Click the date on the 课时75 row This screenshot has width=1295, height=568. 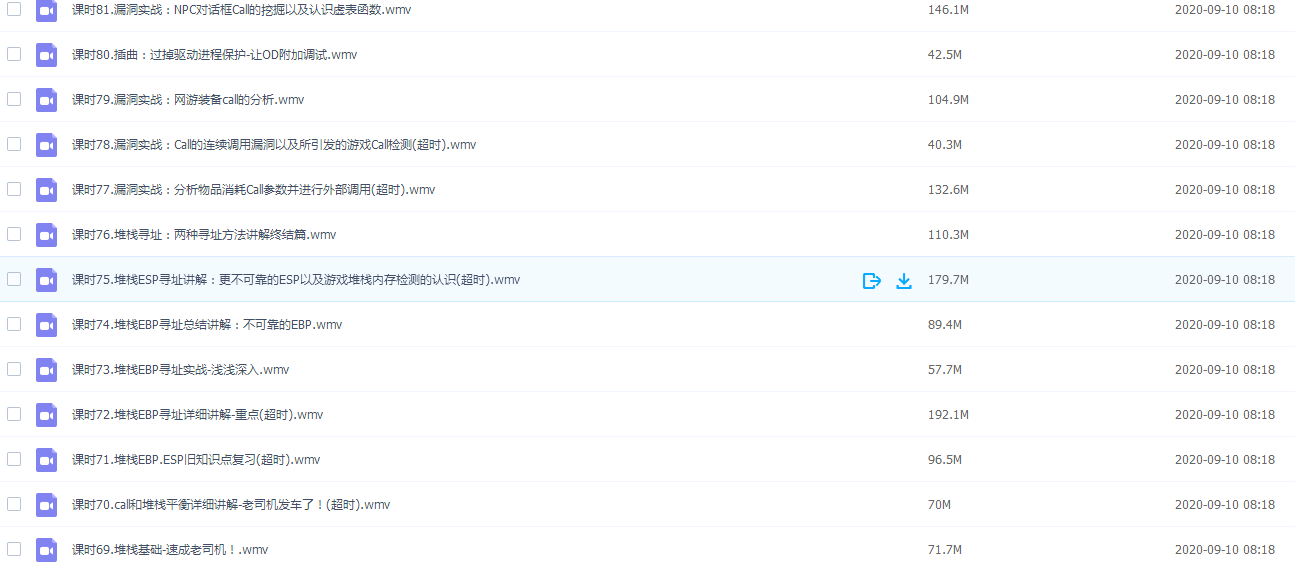click(1225, 280)
